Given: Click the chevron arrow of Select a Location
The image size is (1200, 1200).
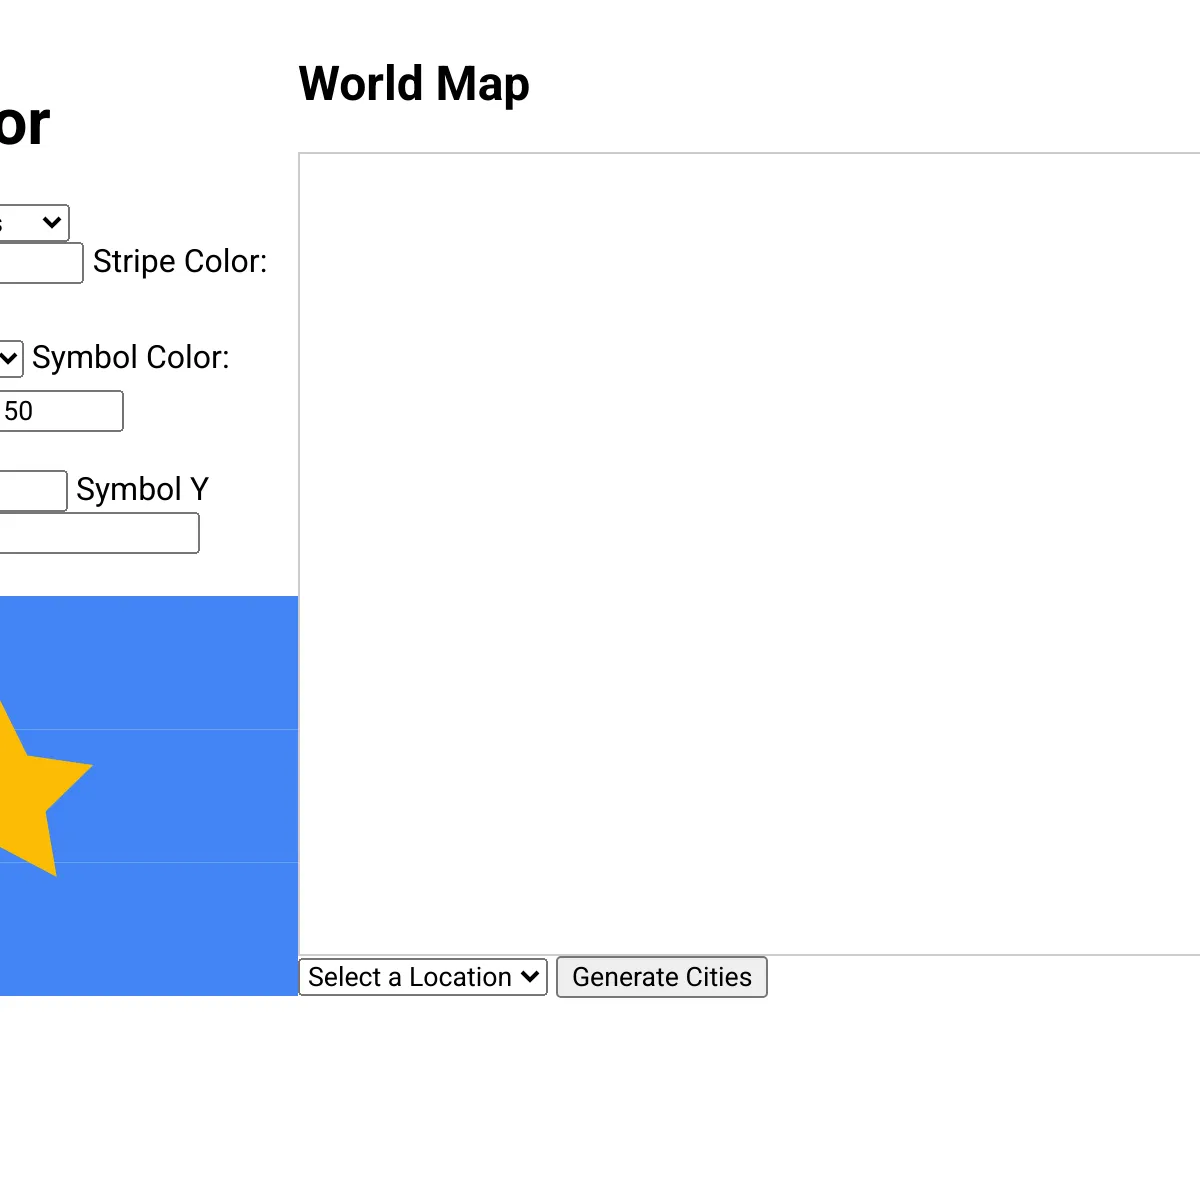Looking at the screenshot, I should 530,977.
